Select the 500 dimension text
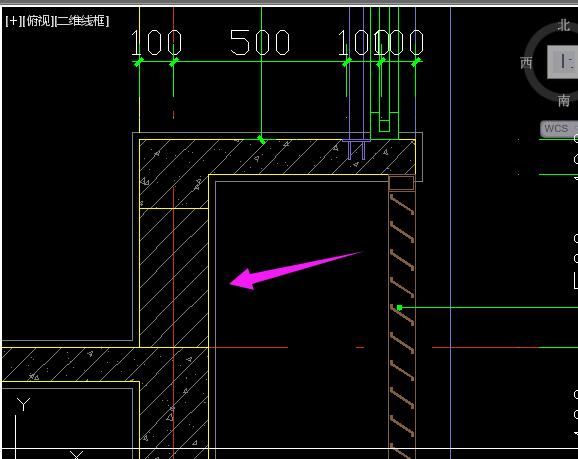 [x=260, y=42]
